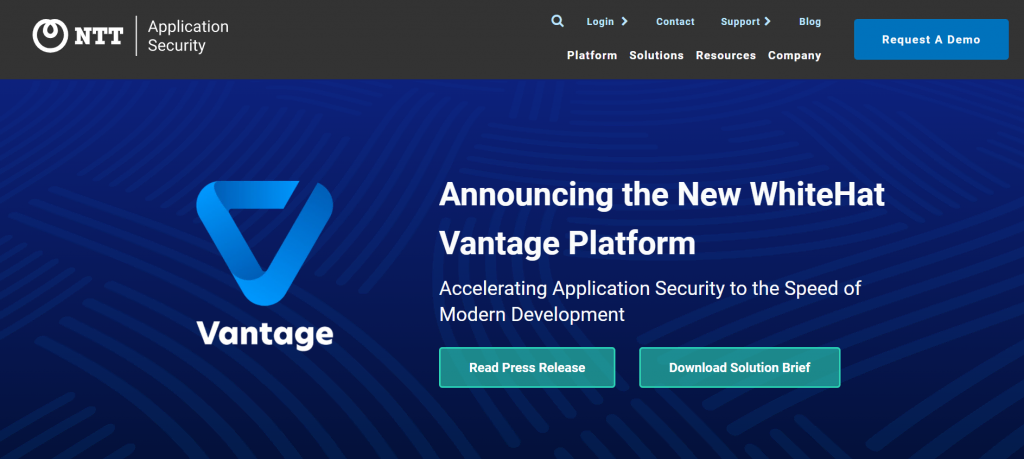Click the Vantage wordmark under the logo
The height and width of the screenshot is (459, 1024).
pos(264,332)
